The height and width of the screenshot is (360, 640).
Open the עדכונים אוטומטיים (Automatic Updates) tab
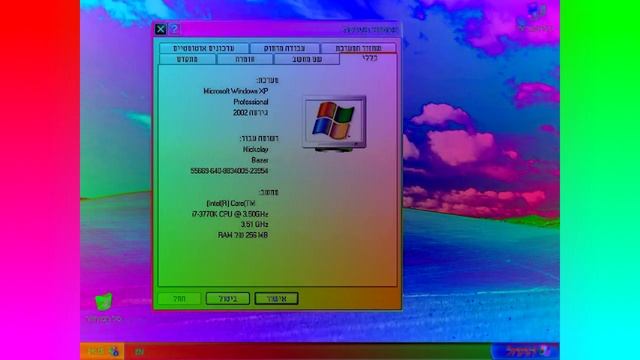204,48
